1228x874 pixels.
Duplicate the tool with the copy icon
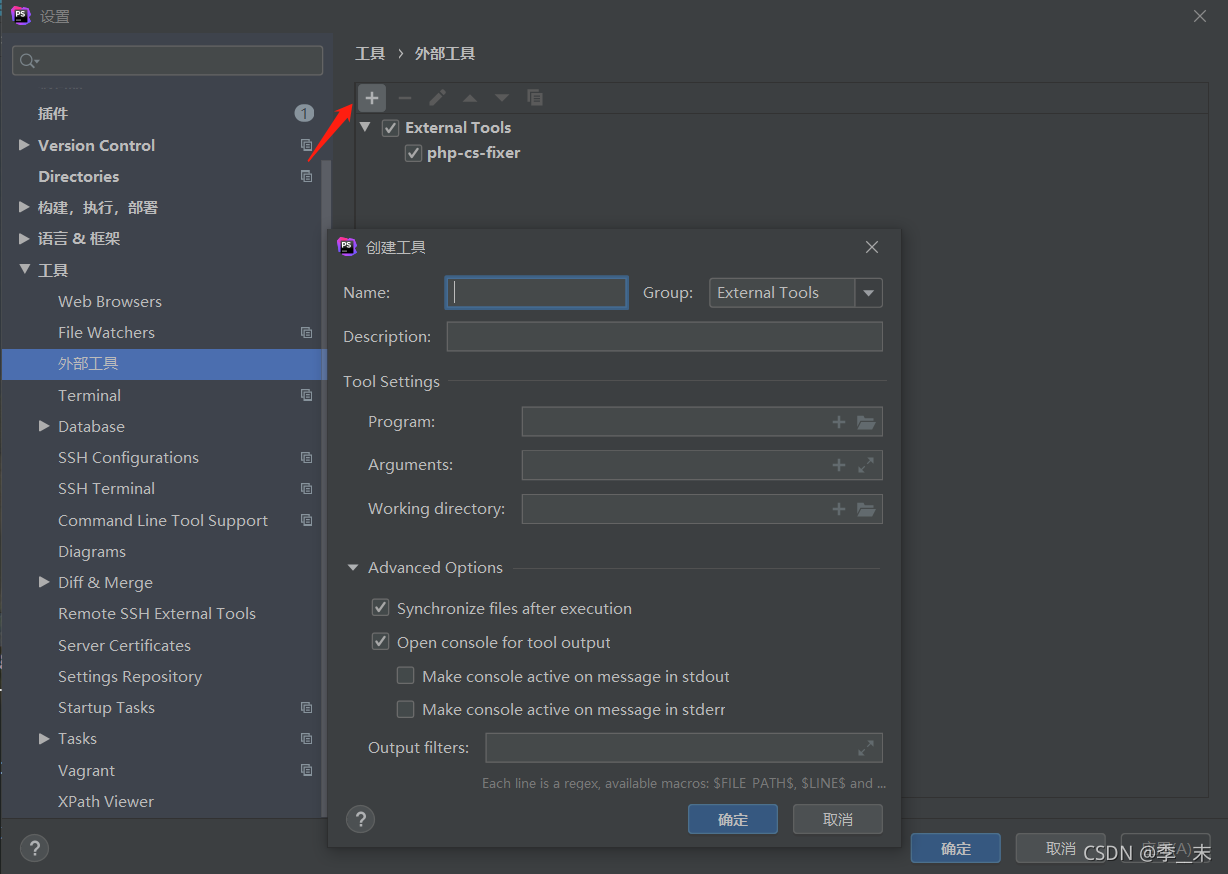coord(535,97)
